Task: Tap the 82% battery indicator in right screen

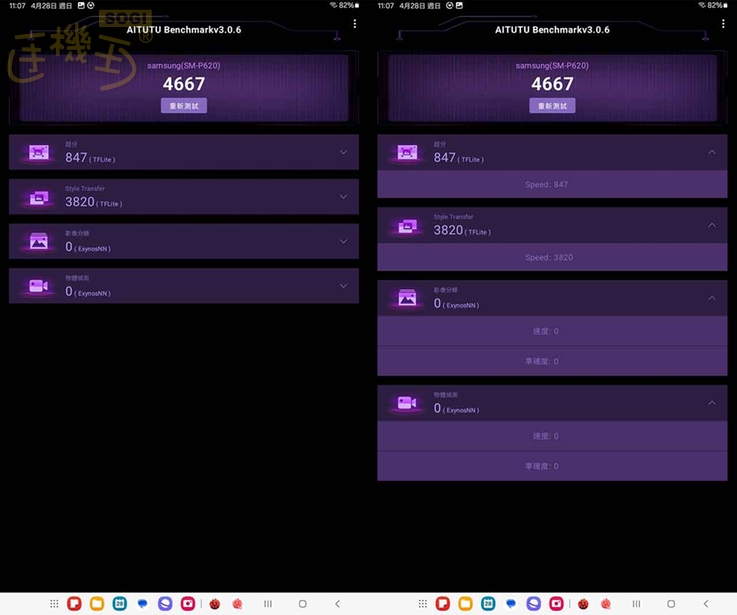Action: (717, 5)
